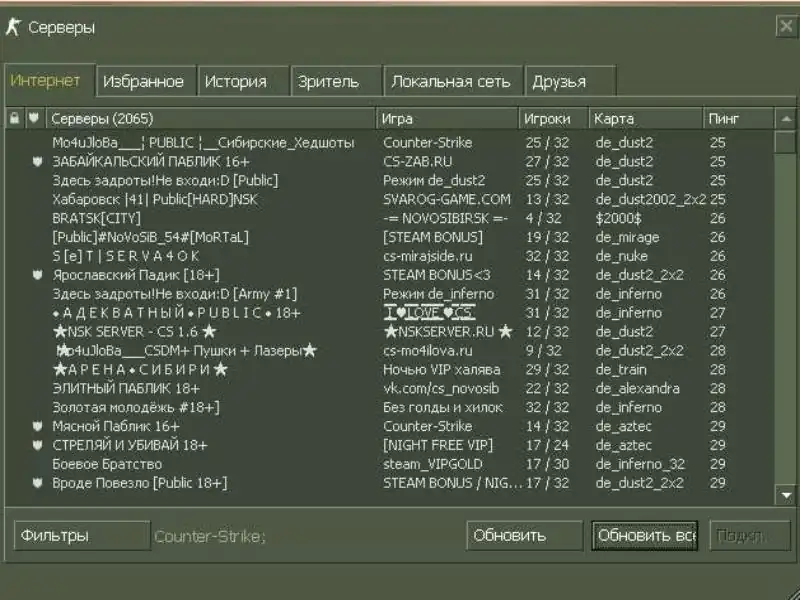
Task: Click game cell -= NOVOSIBIRSK =-
Action: tap(445, 218)
